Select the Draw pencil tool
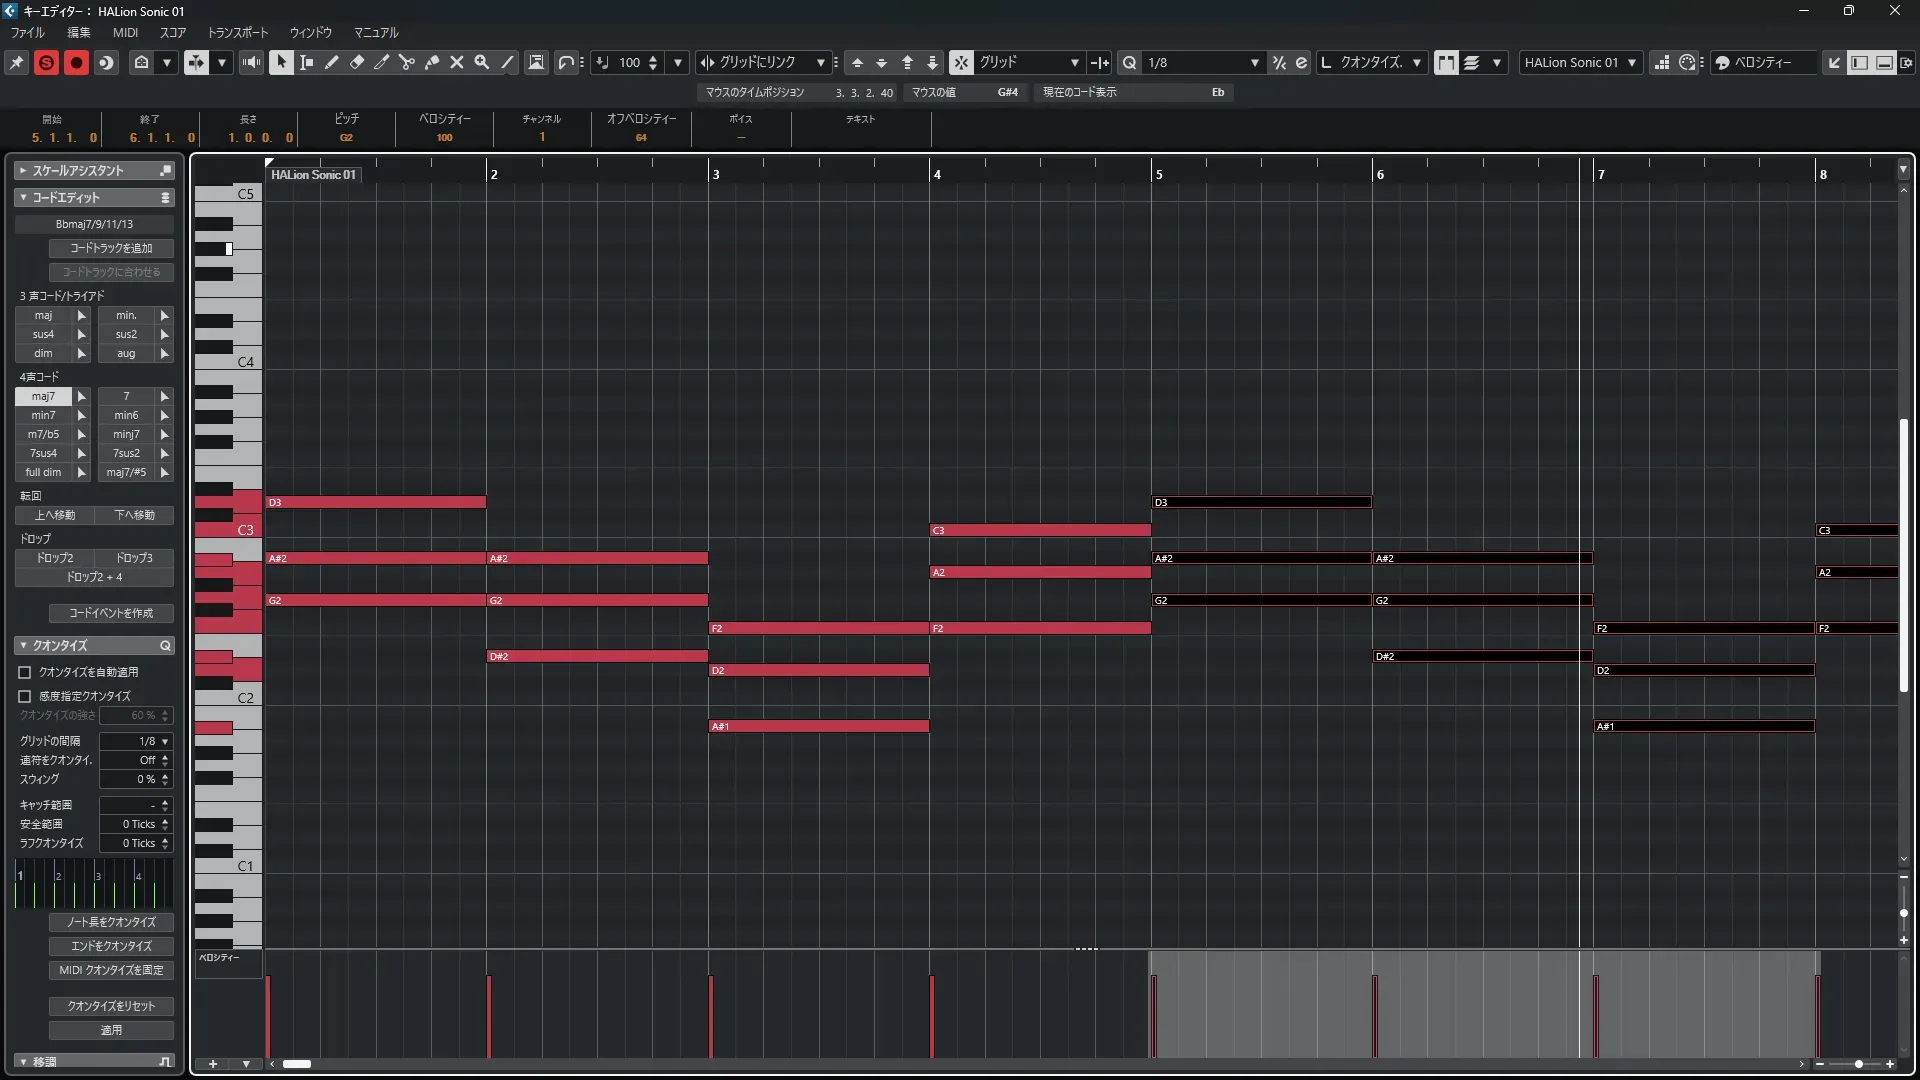 332,62
